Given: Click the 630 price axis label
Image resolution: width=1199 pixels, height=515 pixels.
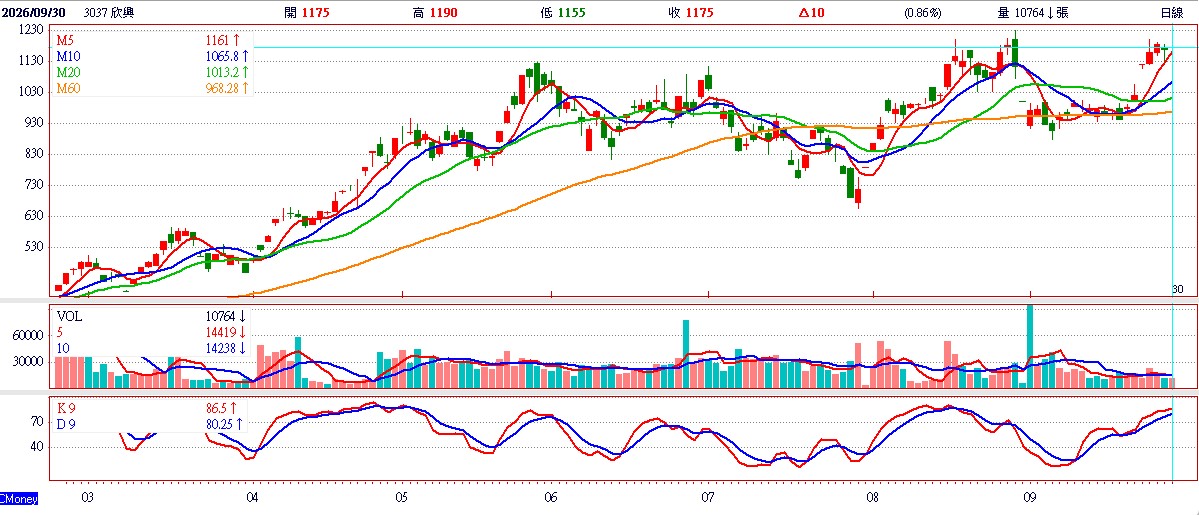Looking at the screenshot, I should pos(36,217).
